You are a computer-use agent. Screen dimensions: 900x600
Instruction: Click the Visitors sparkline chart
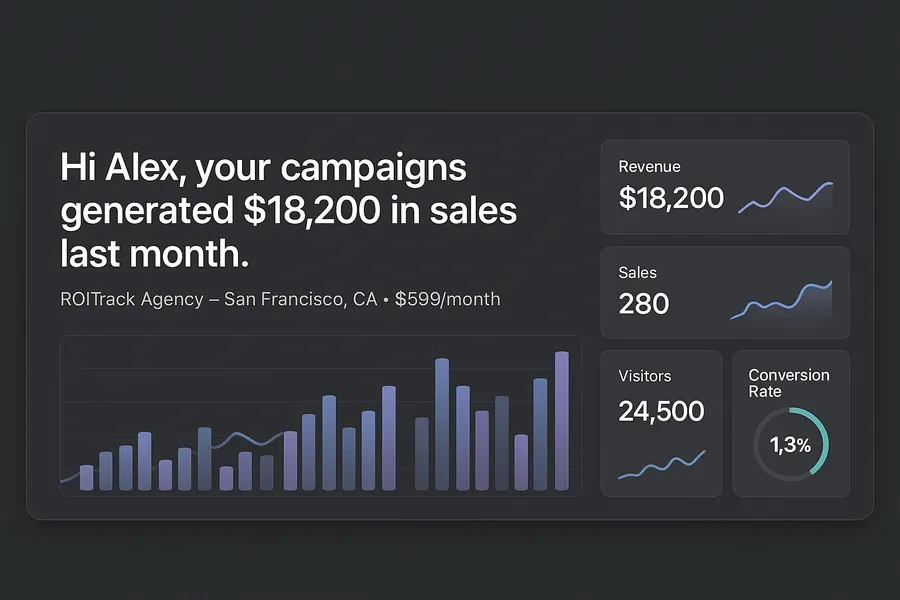pos(661,465)
